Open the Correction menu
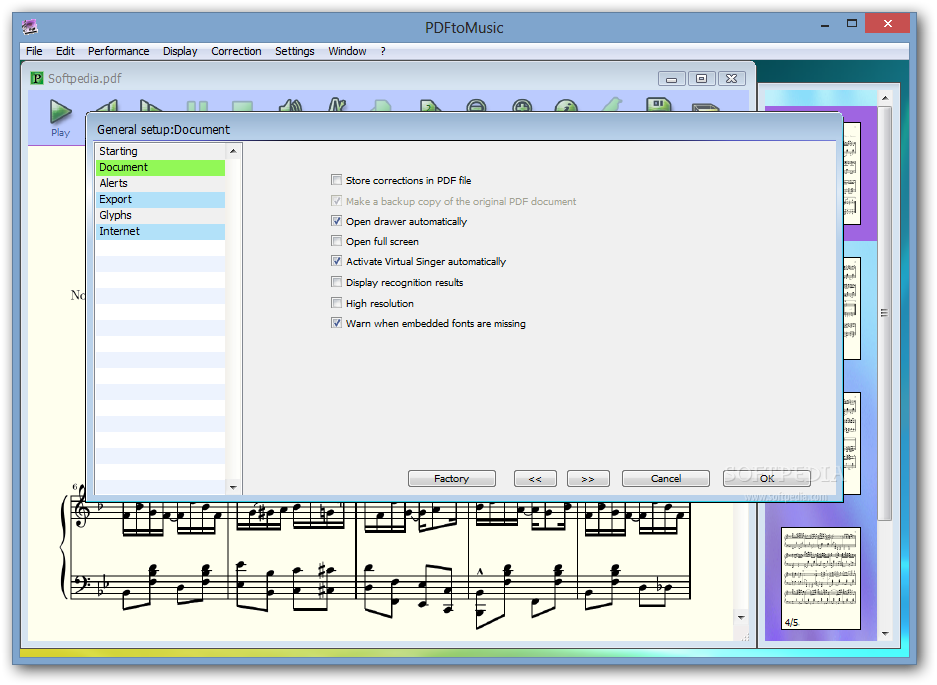The image size is (937, 685). pyautogui.click(x=236, y=51)
